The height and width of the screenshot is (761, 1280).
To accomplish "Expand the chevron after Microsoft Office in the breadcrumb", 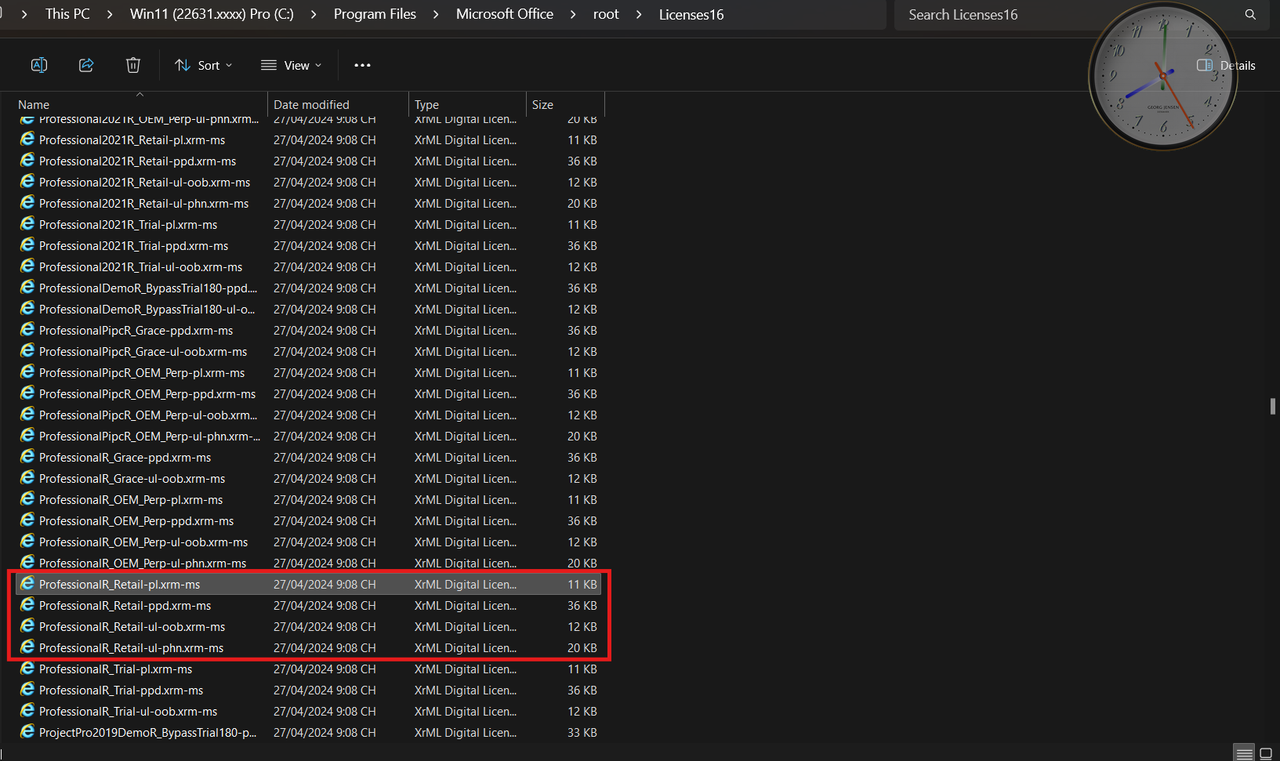I will click(x=573, y=14).
